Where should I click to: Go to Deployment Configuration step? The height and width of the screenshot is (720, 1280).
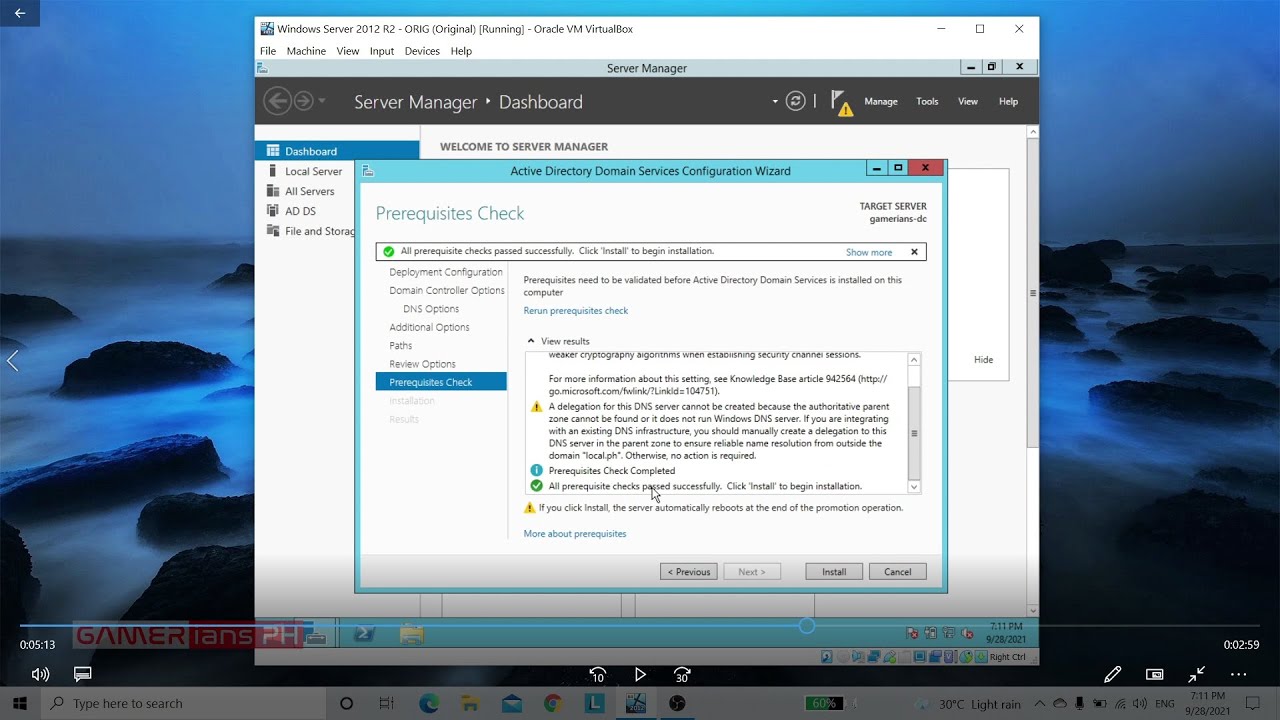[x=446, y=272]
